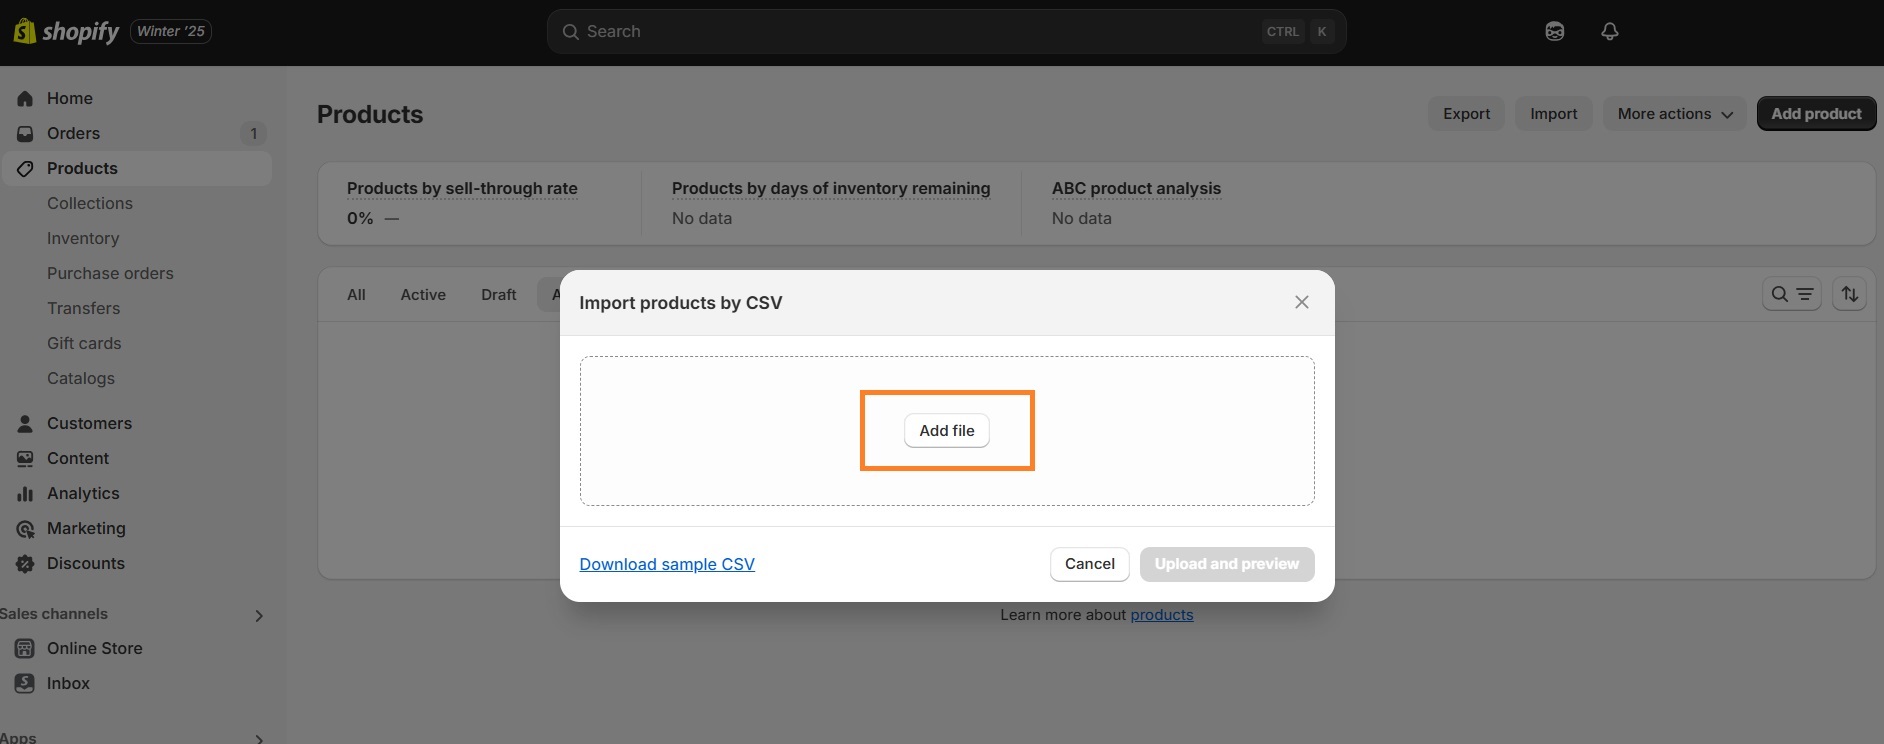1884x744 pixels.
Task: Select the Draft products tab
Action: pyautogui.click(x=498, y=295)
